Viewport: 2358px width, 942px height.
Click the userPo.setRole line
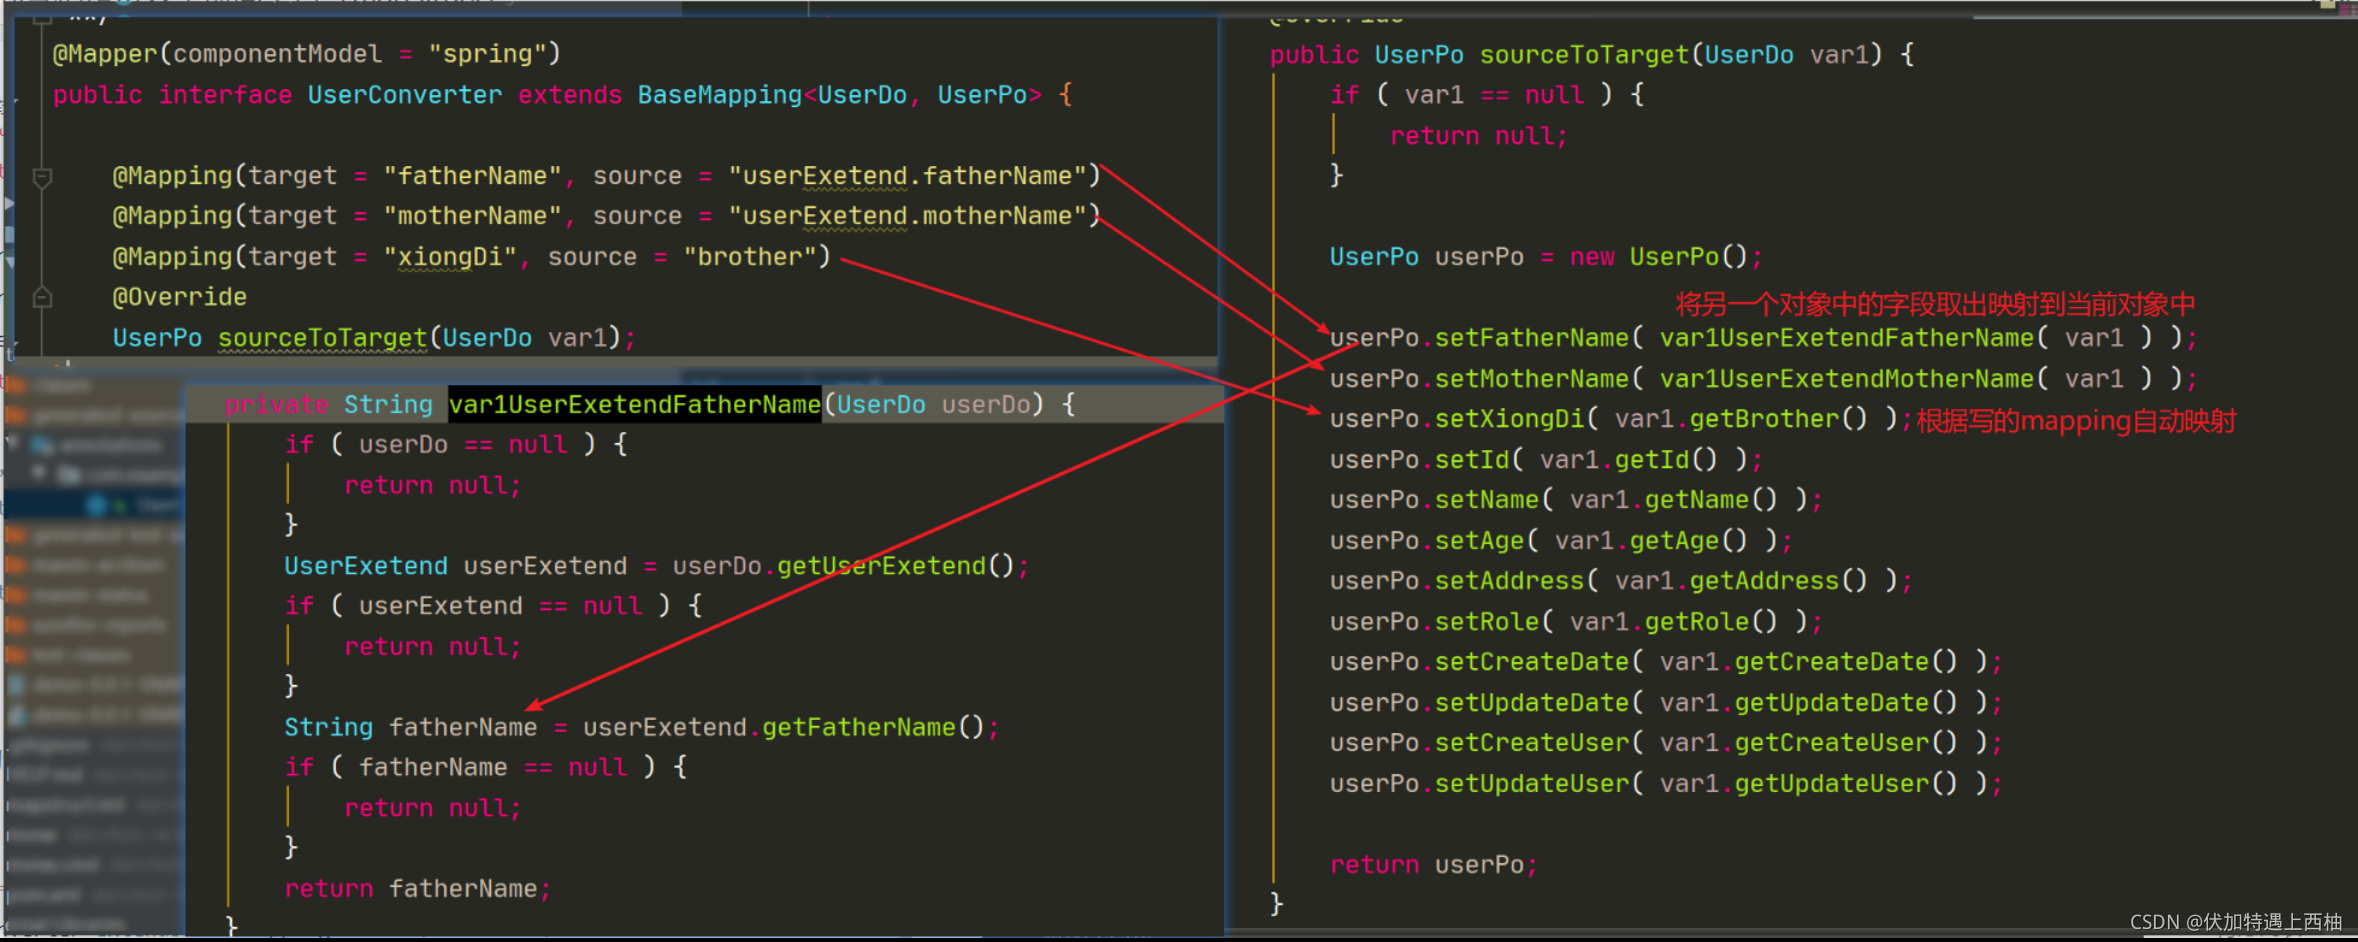1576,622
